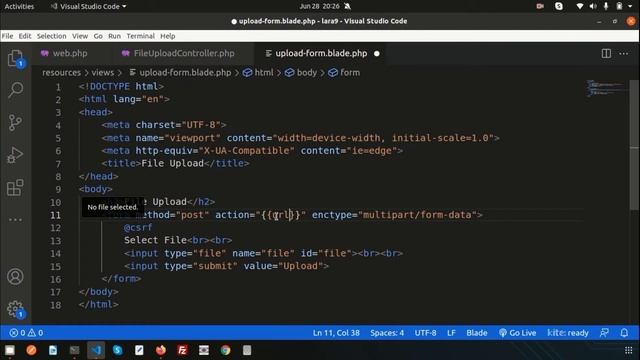
Task: Open the applications grid icon
Action: coord(629,350)
